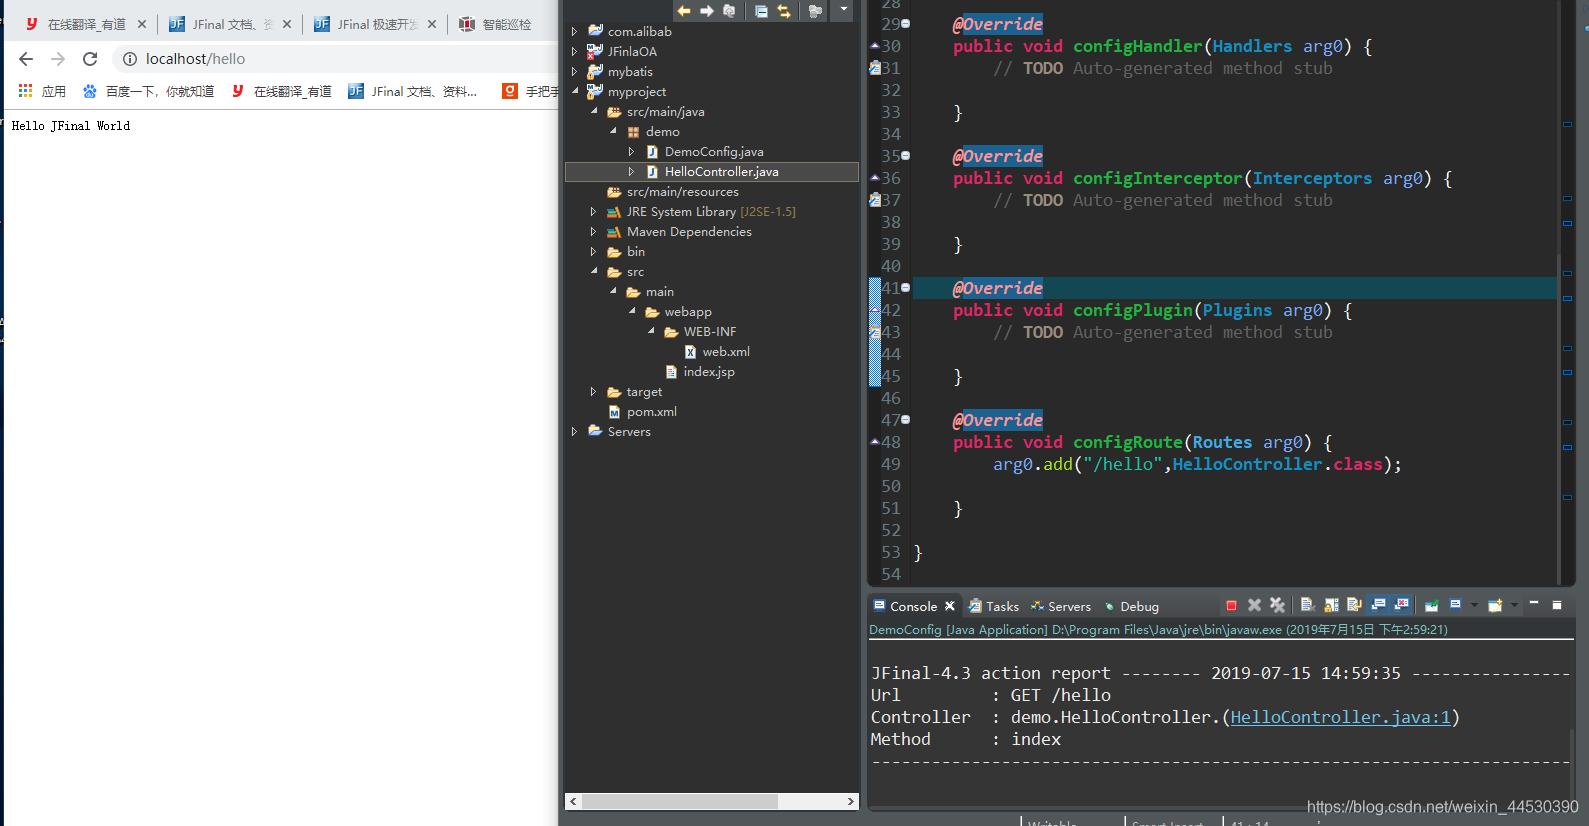Image resolution: width=1589 pixels, height=826 pixels.
Task: Click the task marker icon on line 37
Action: [x=875, y=200]
